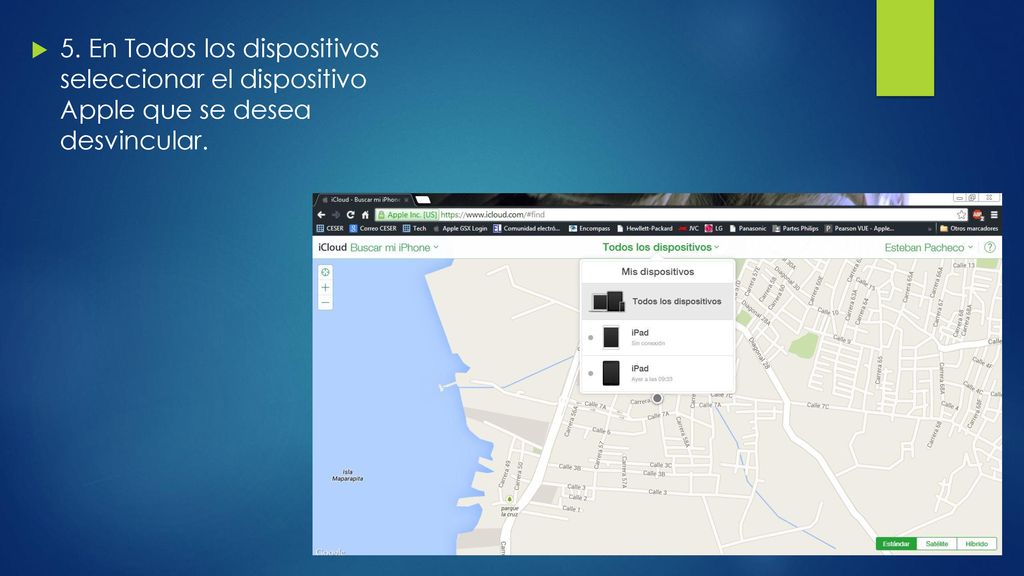Expand the Buscar mi iPhone app switcher
This screenshot has width=1024, height=576.
point(394,248)
